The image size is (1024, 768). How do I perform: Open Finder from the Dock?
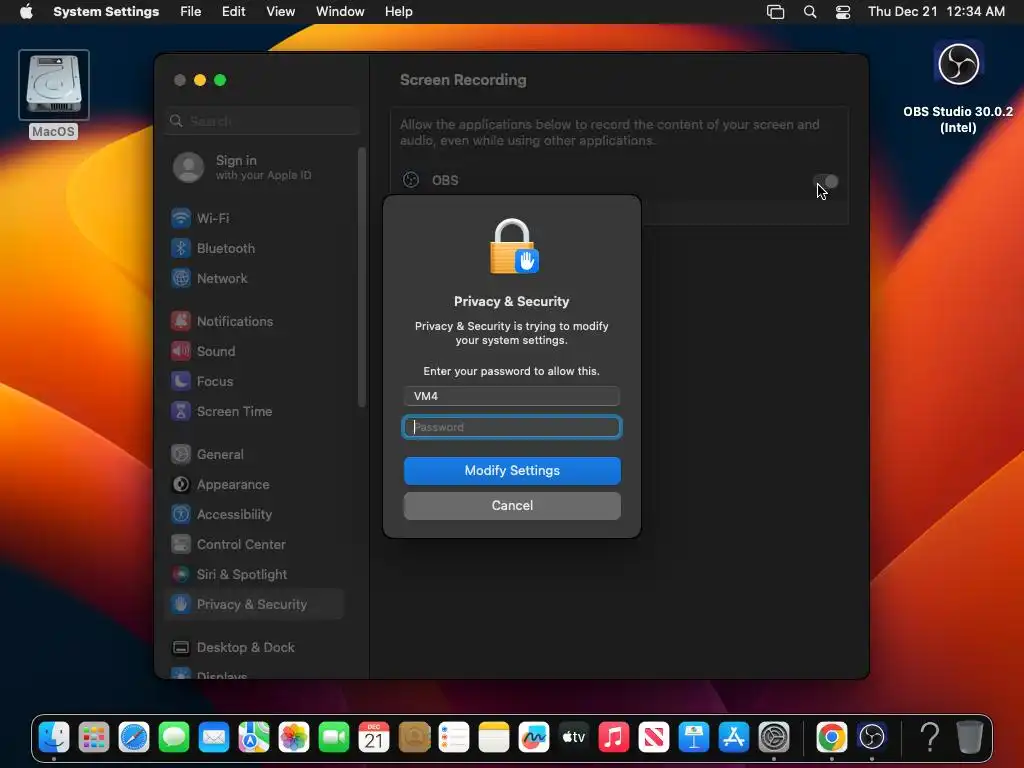pyautogui.click(x=54, y=737)
